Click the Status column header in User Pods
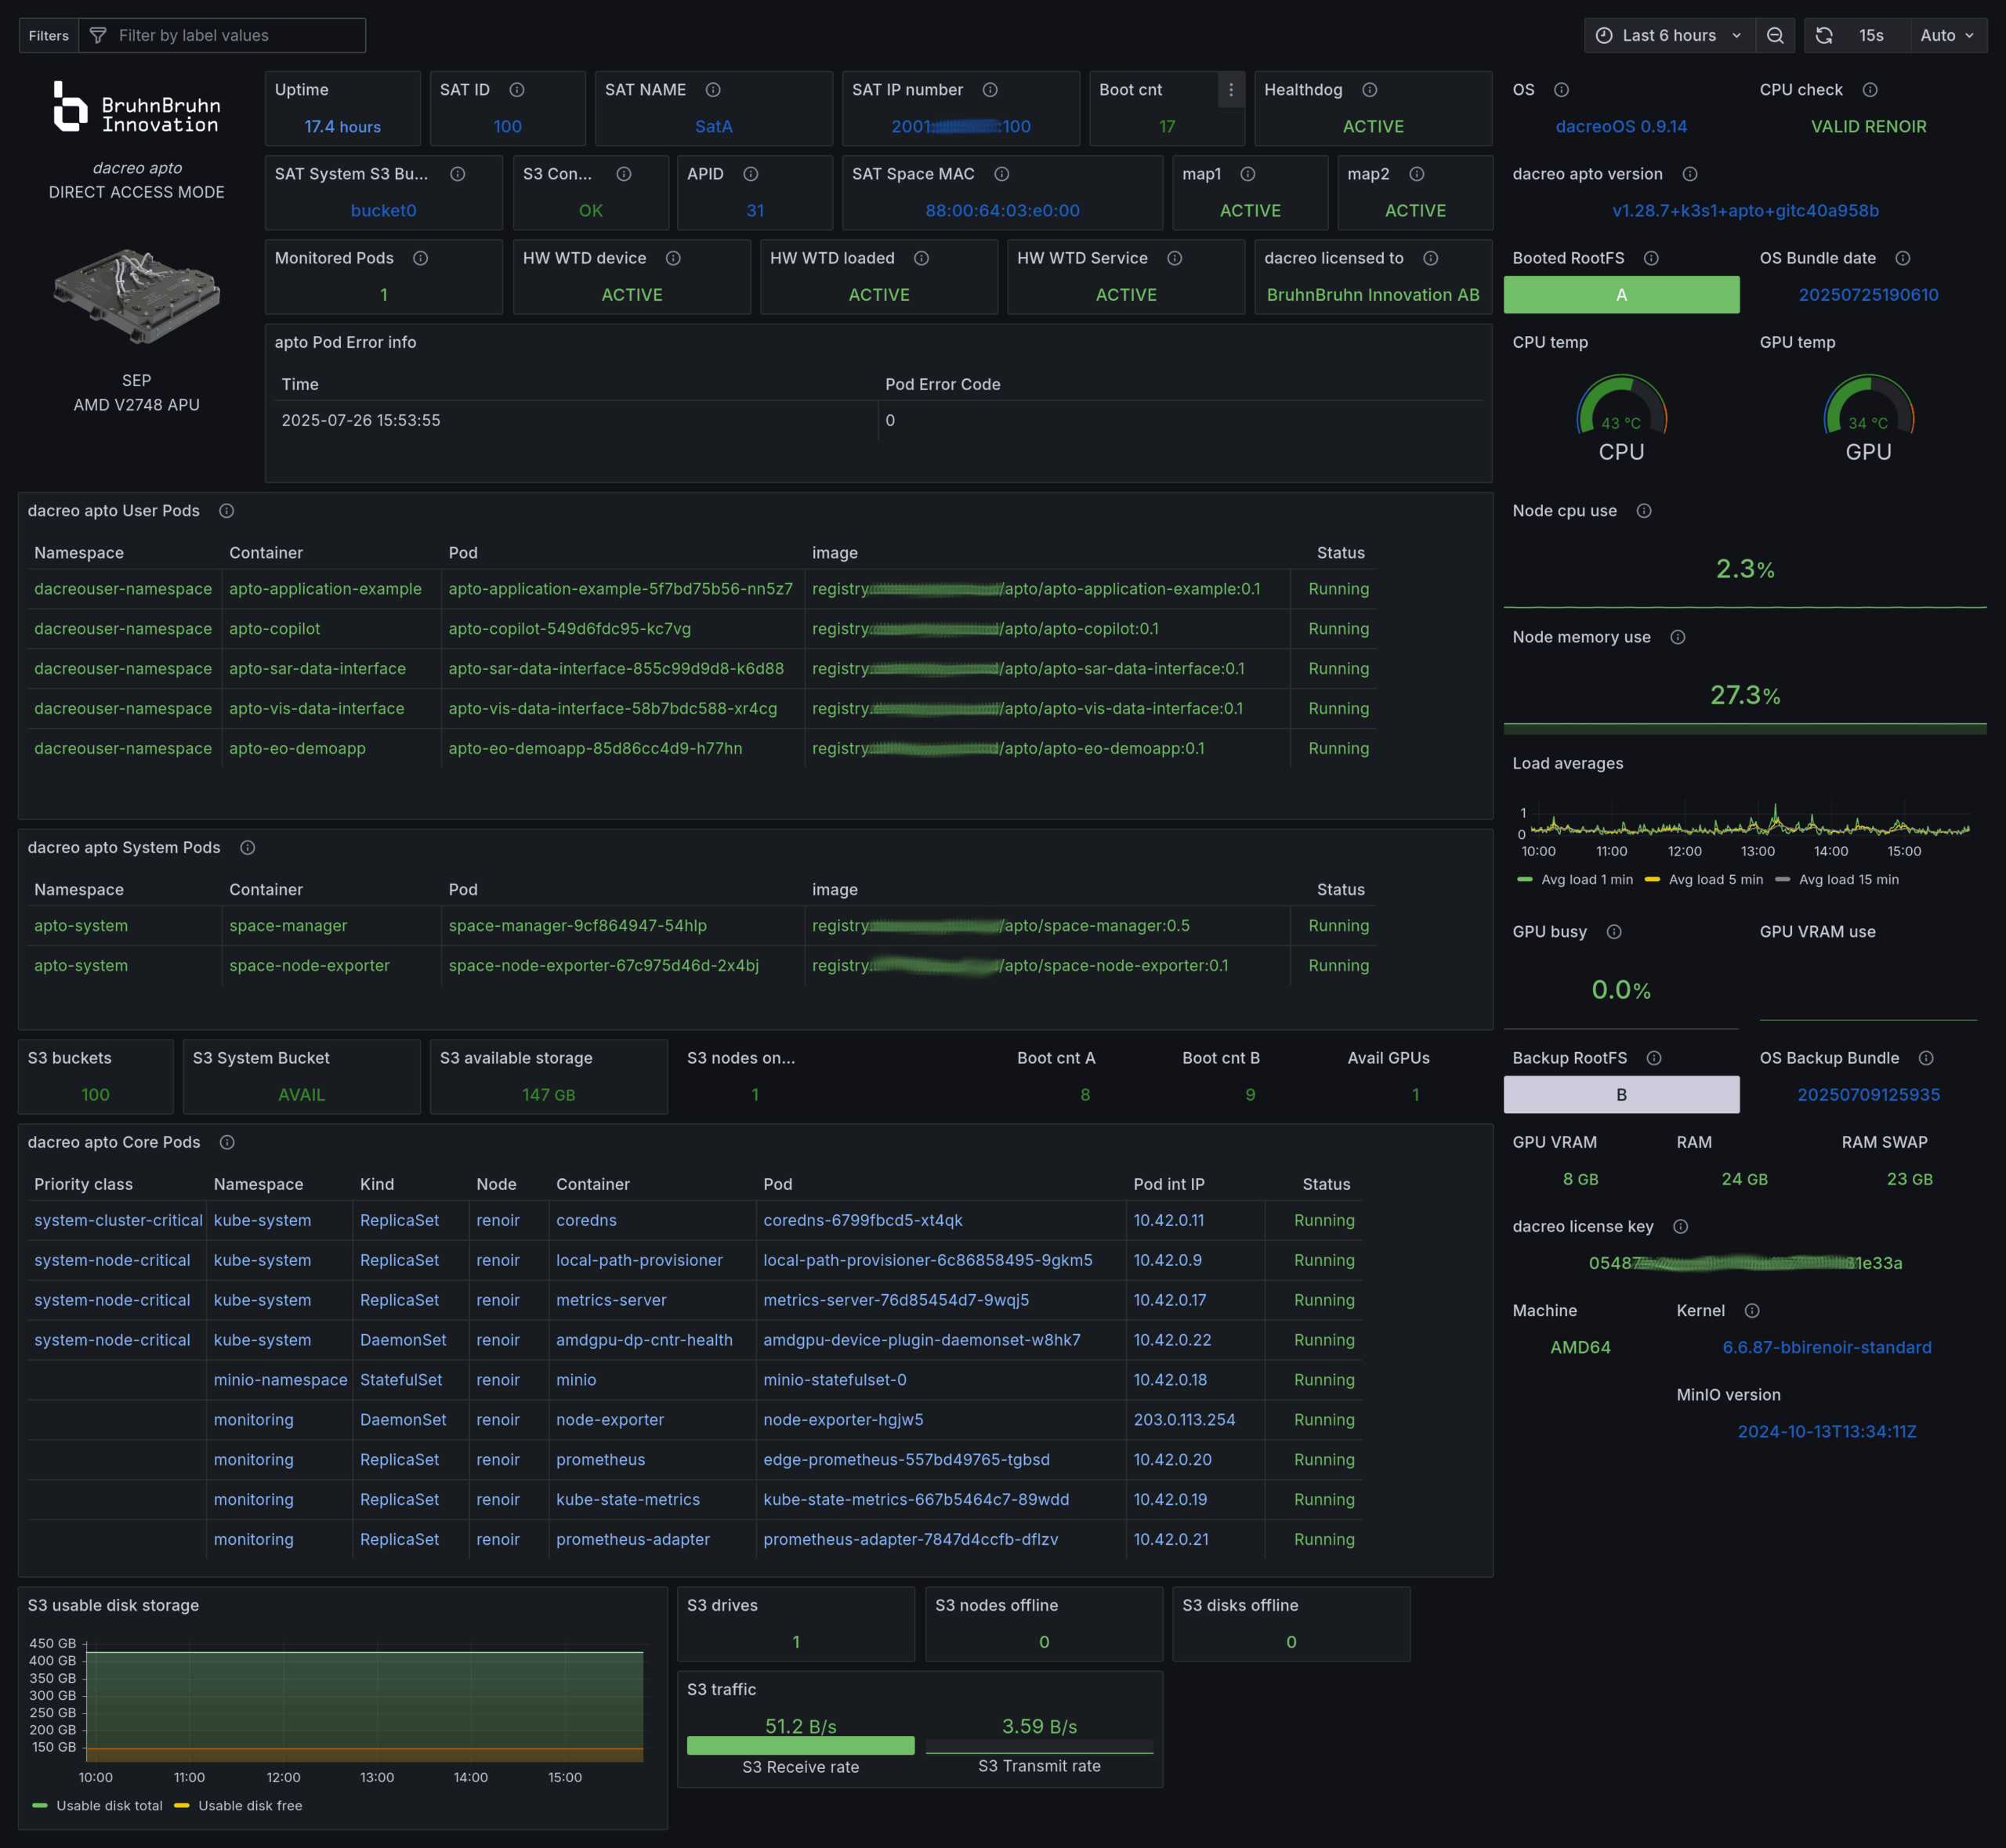This screenshot has height=1848, width=2006. [1340, 553]
